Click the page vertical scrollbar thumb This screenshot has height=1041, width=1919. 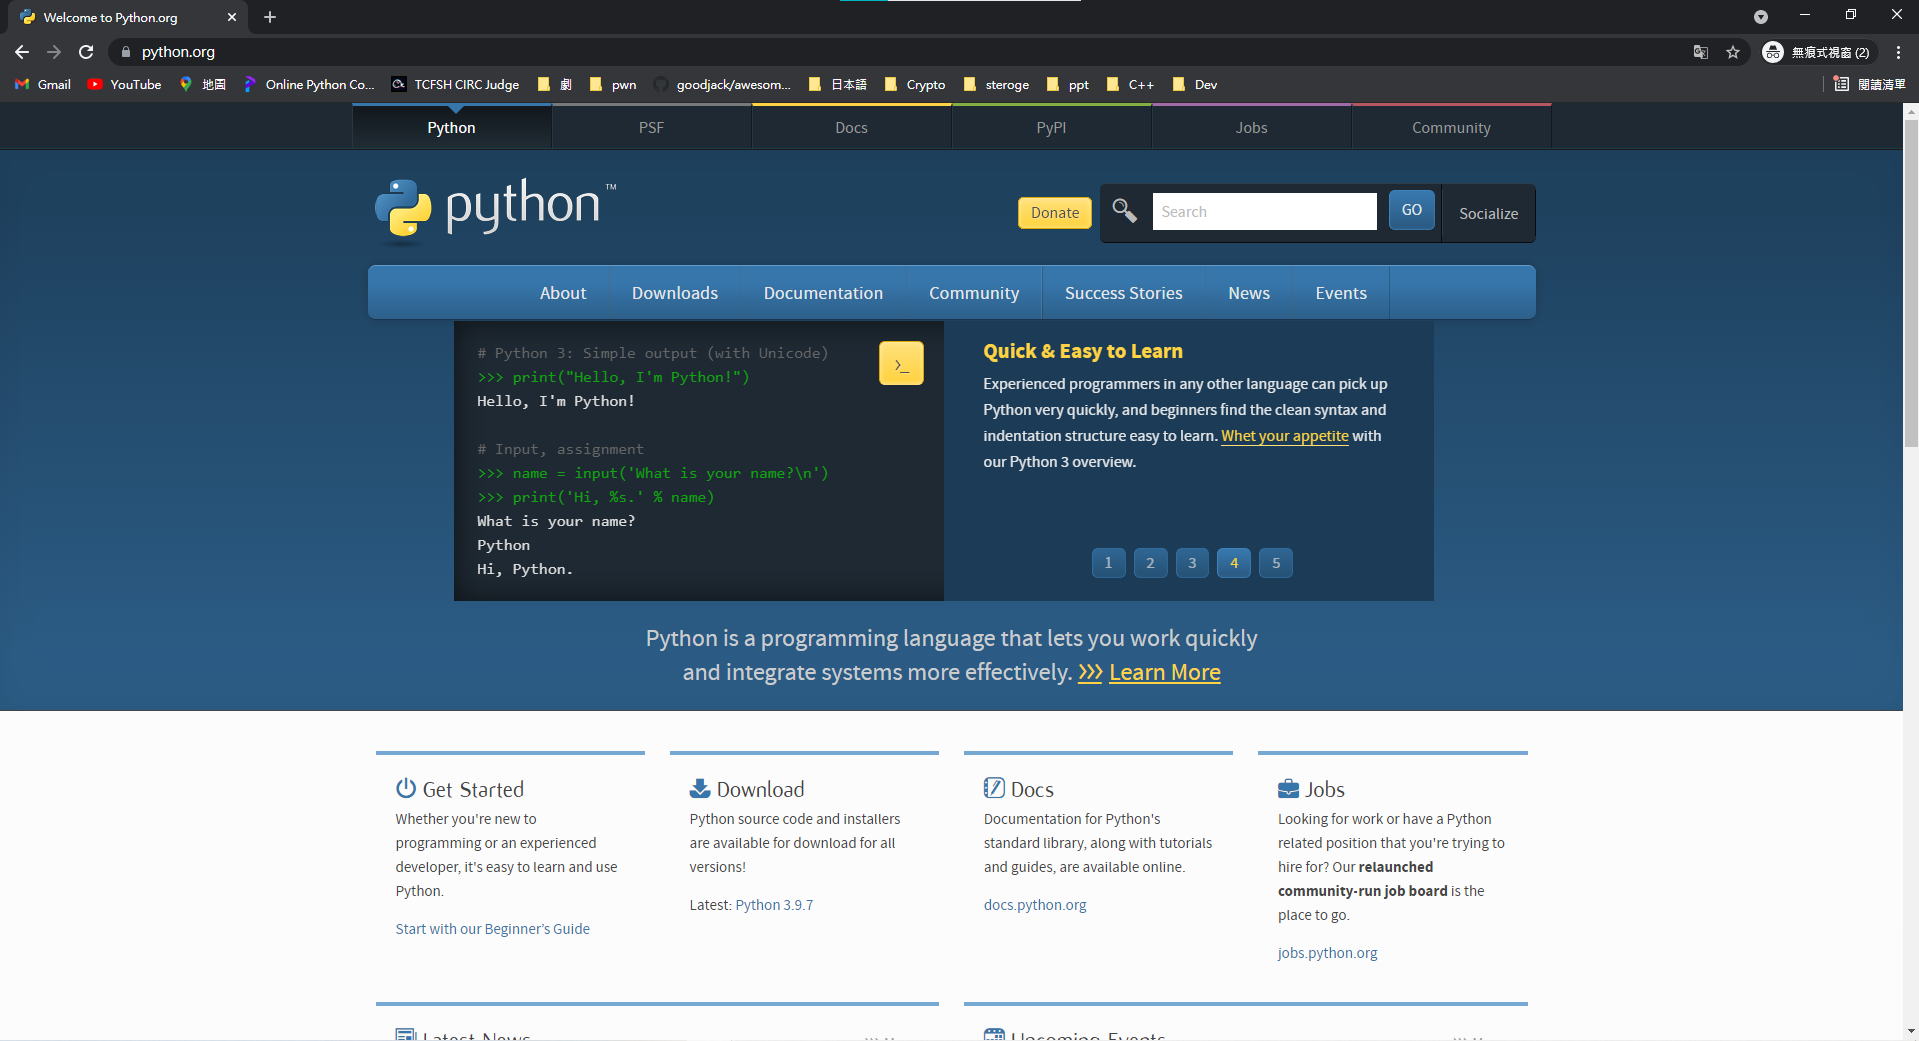[1911, 283]
